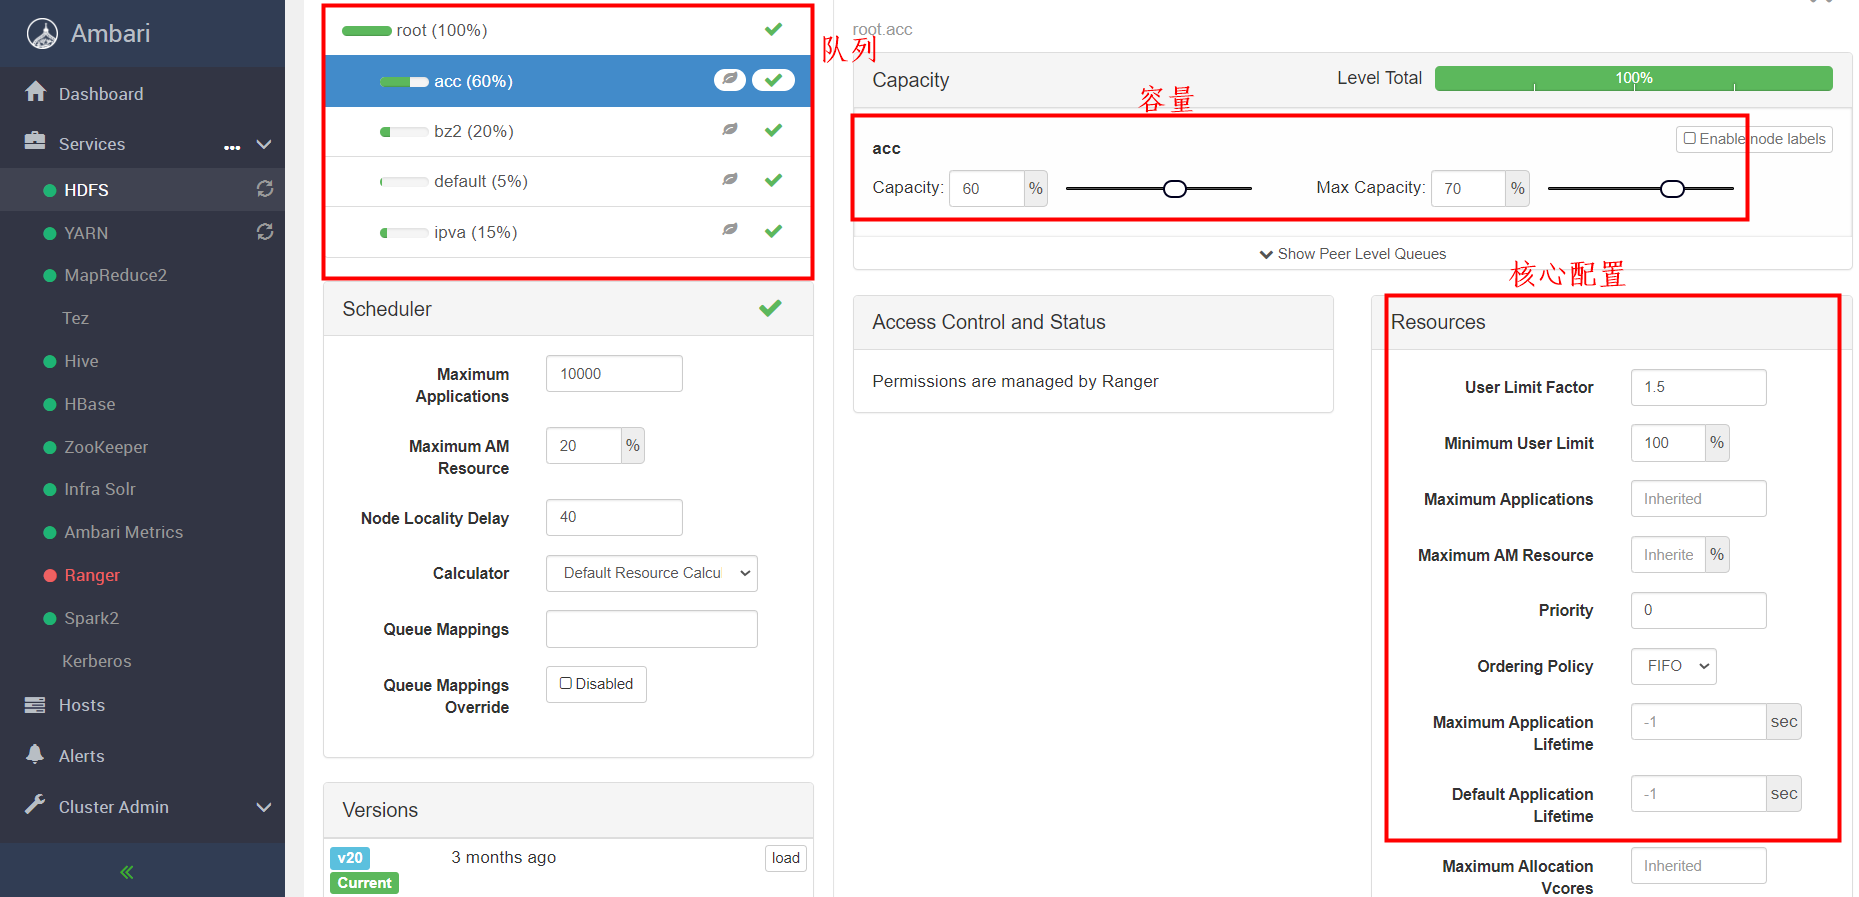Viewport: 1859px width, 897px height.
Task: Click the Level Total 100% progress bar
Action: coord(1633,78)
